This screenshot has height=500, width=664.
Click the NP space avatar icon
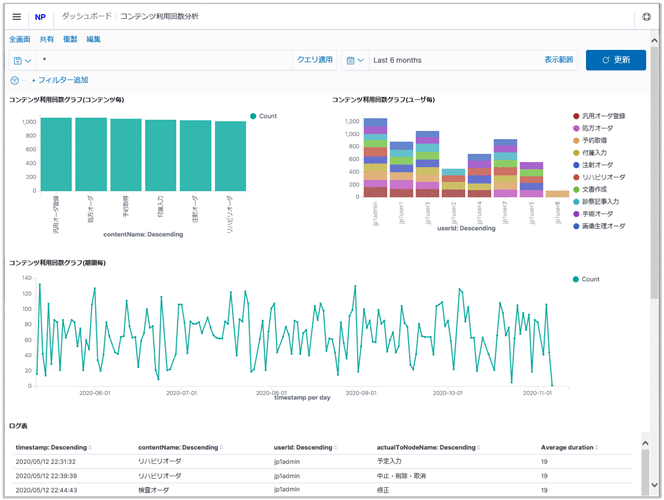click(40, 17)
